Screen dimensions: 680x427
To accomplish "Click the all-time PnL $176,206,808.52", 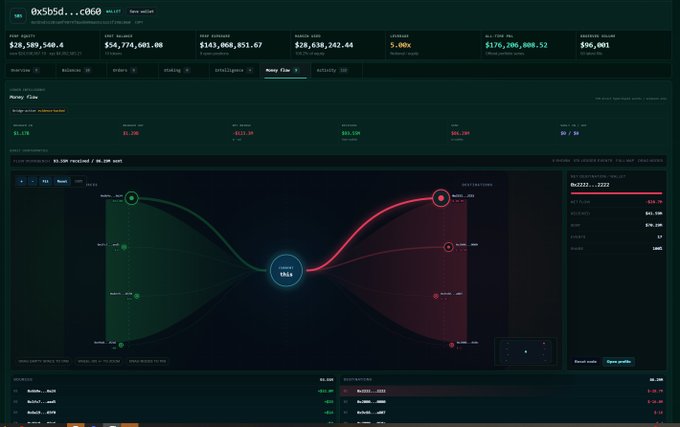I will coord(516,45).
